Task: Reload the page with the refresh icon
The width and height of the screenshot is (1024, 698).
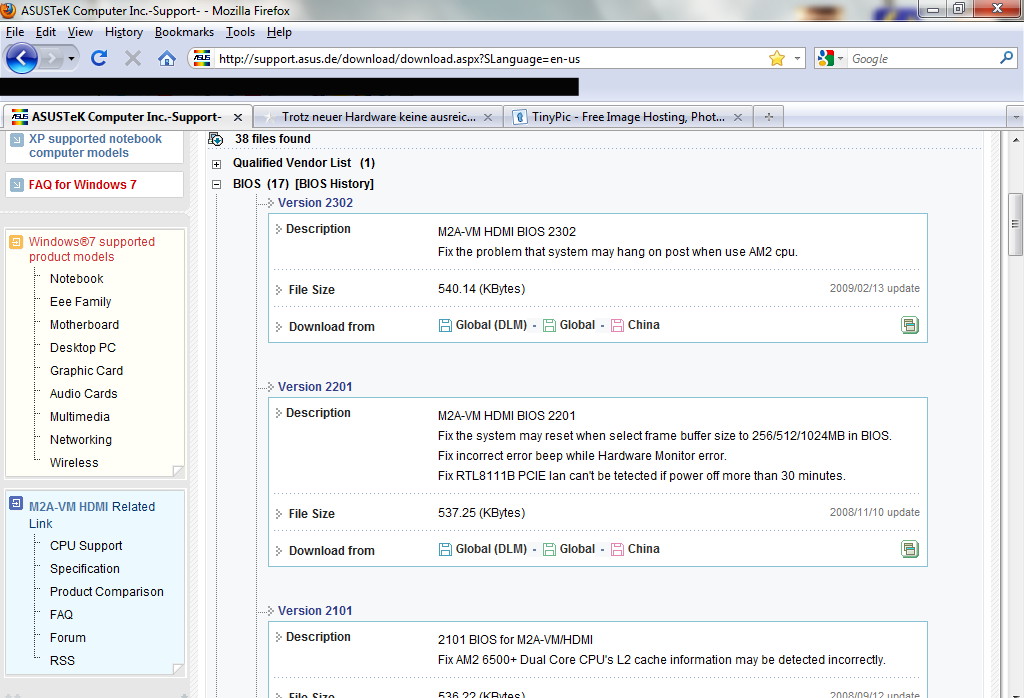Action: (x=99, y=59)
